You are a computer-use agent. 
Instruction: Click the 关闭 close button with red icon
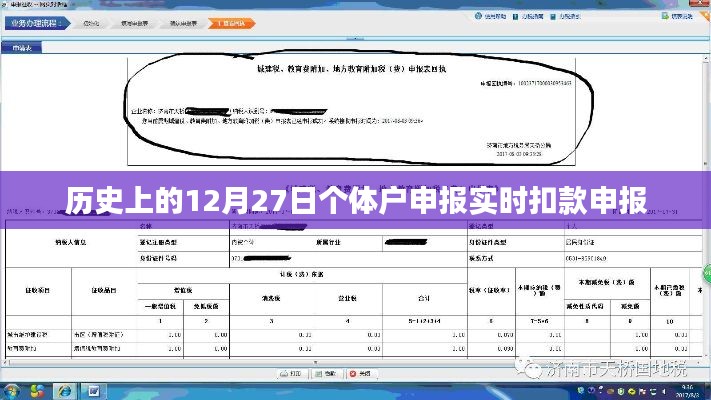[360, 374]
